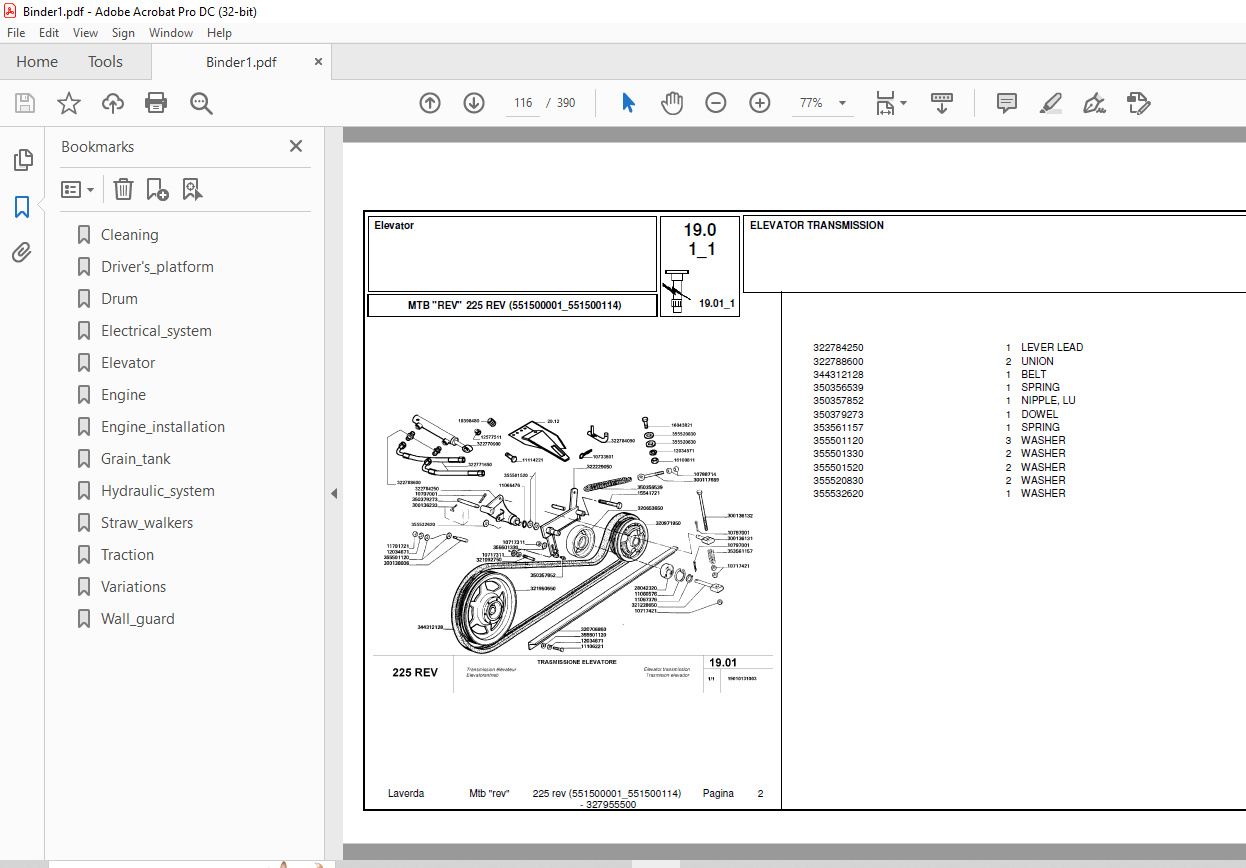This screenshot has width=1246, height=868.
Task: Find the current bookmark icon
Action: point(193,189)
